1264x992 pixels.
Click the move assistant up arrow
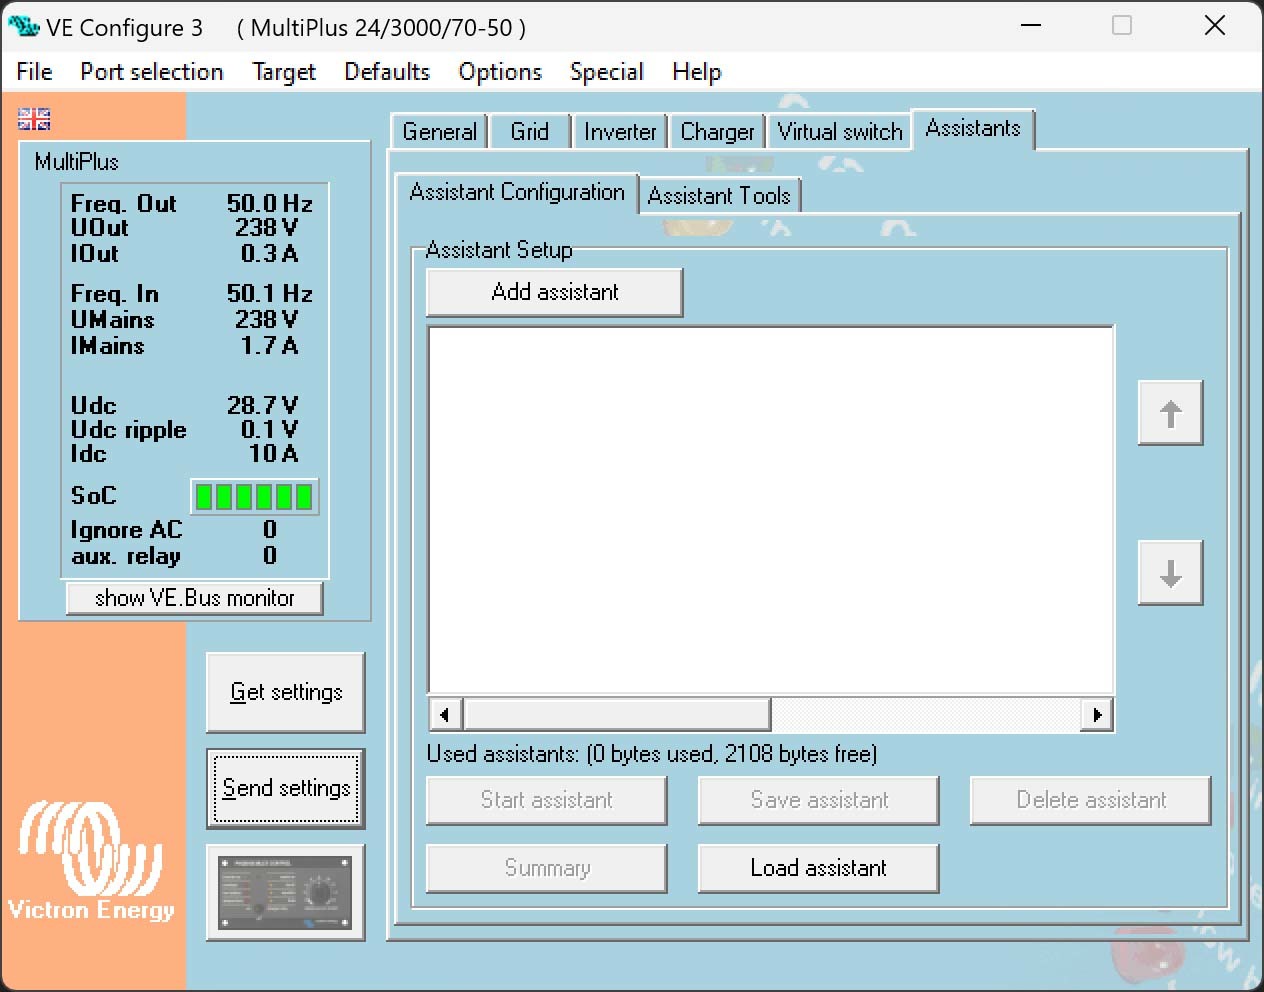coord(1170,413)
